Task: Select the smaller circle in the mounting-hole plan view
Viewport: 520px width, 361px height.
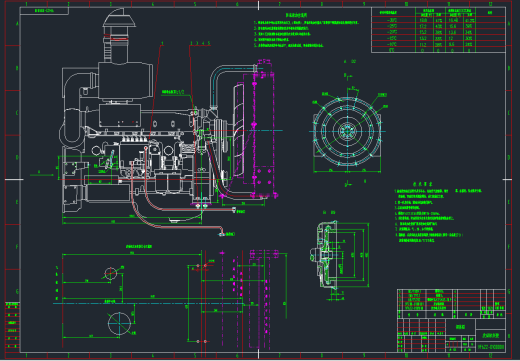Action: (111, 273)
